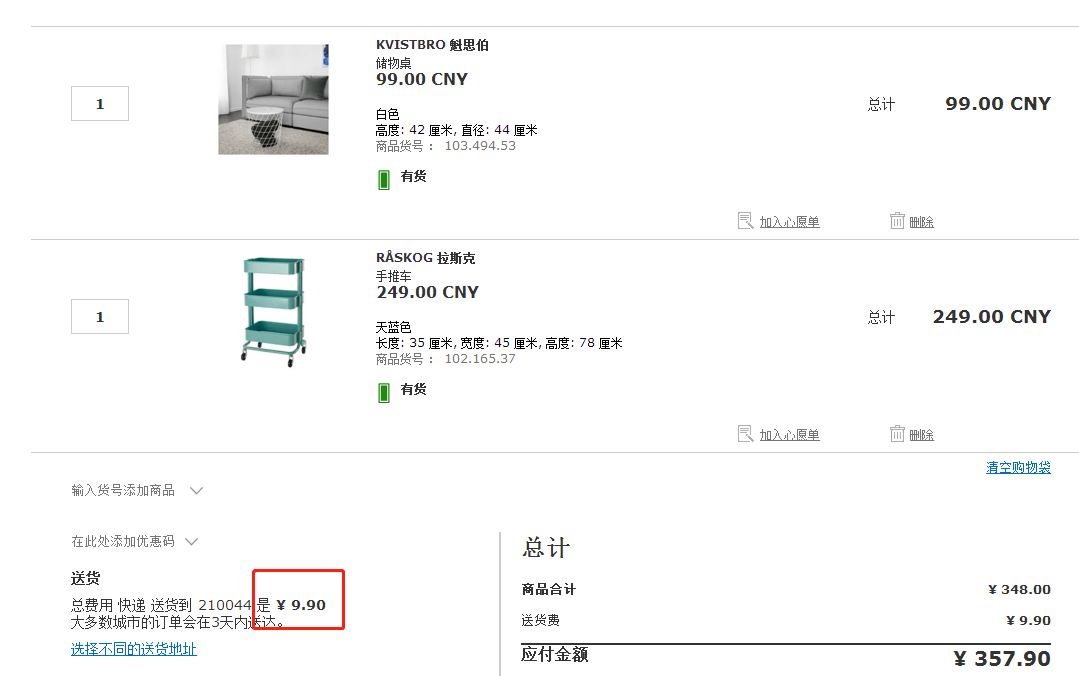Open 选择不同的送货地址 link
This screenshot has width=1079, height=676.
(x=133, y=649)
